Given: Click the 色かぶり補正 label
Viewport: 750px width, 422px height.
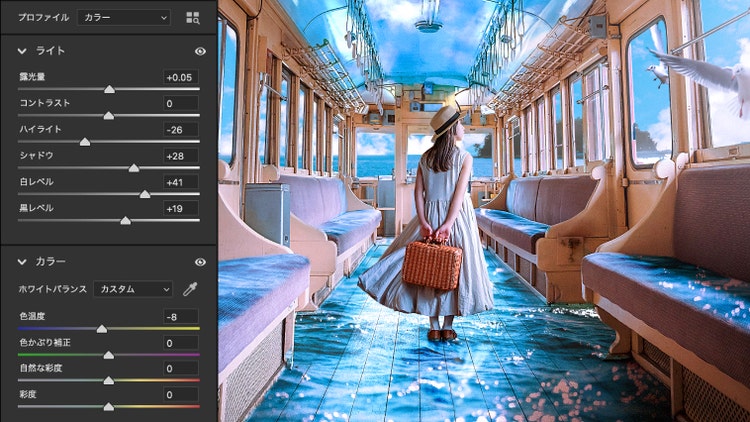Looking at the screenshot, I should pos(45,343).
